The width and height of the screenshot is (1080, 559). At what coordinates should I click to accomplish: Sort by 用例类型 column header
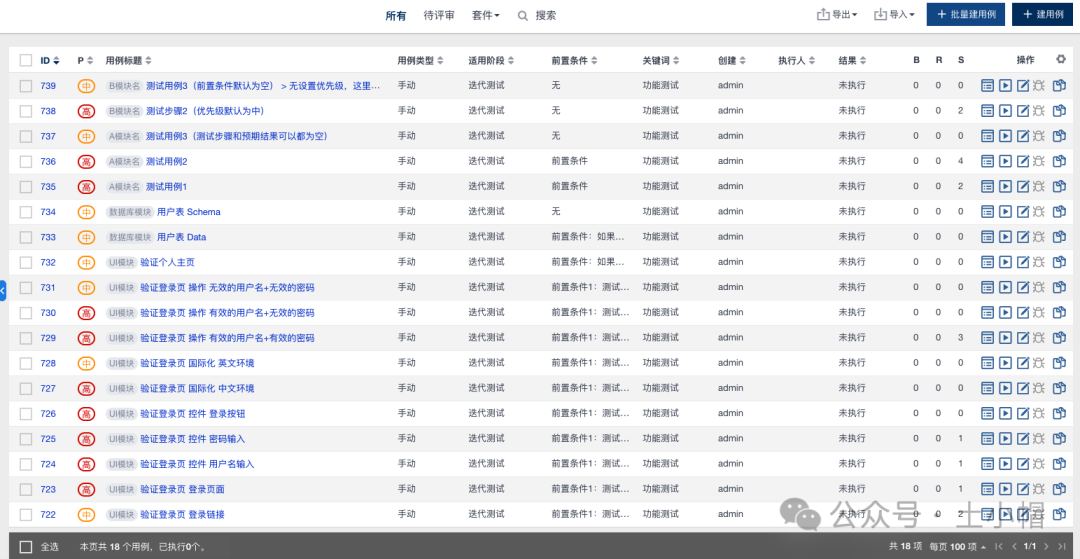(421, 61)
